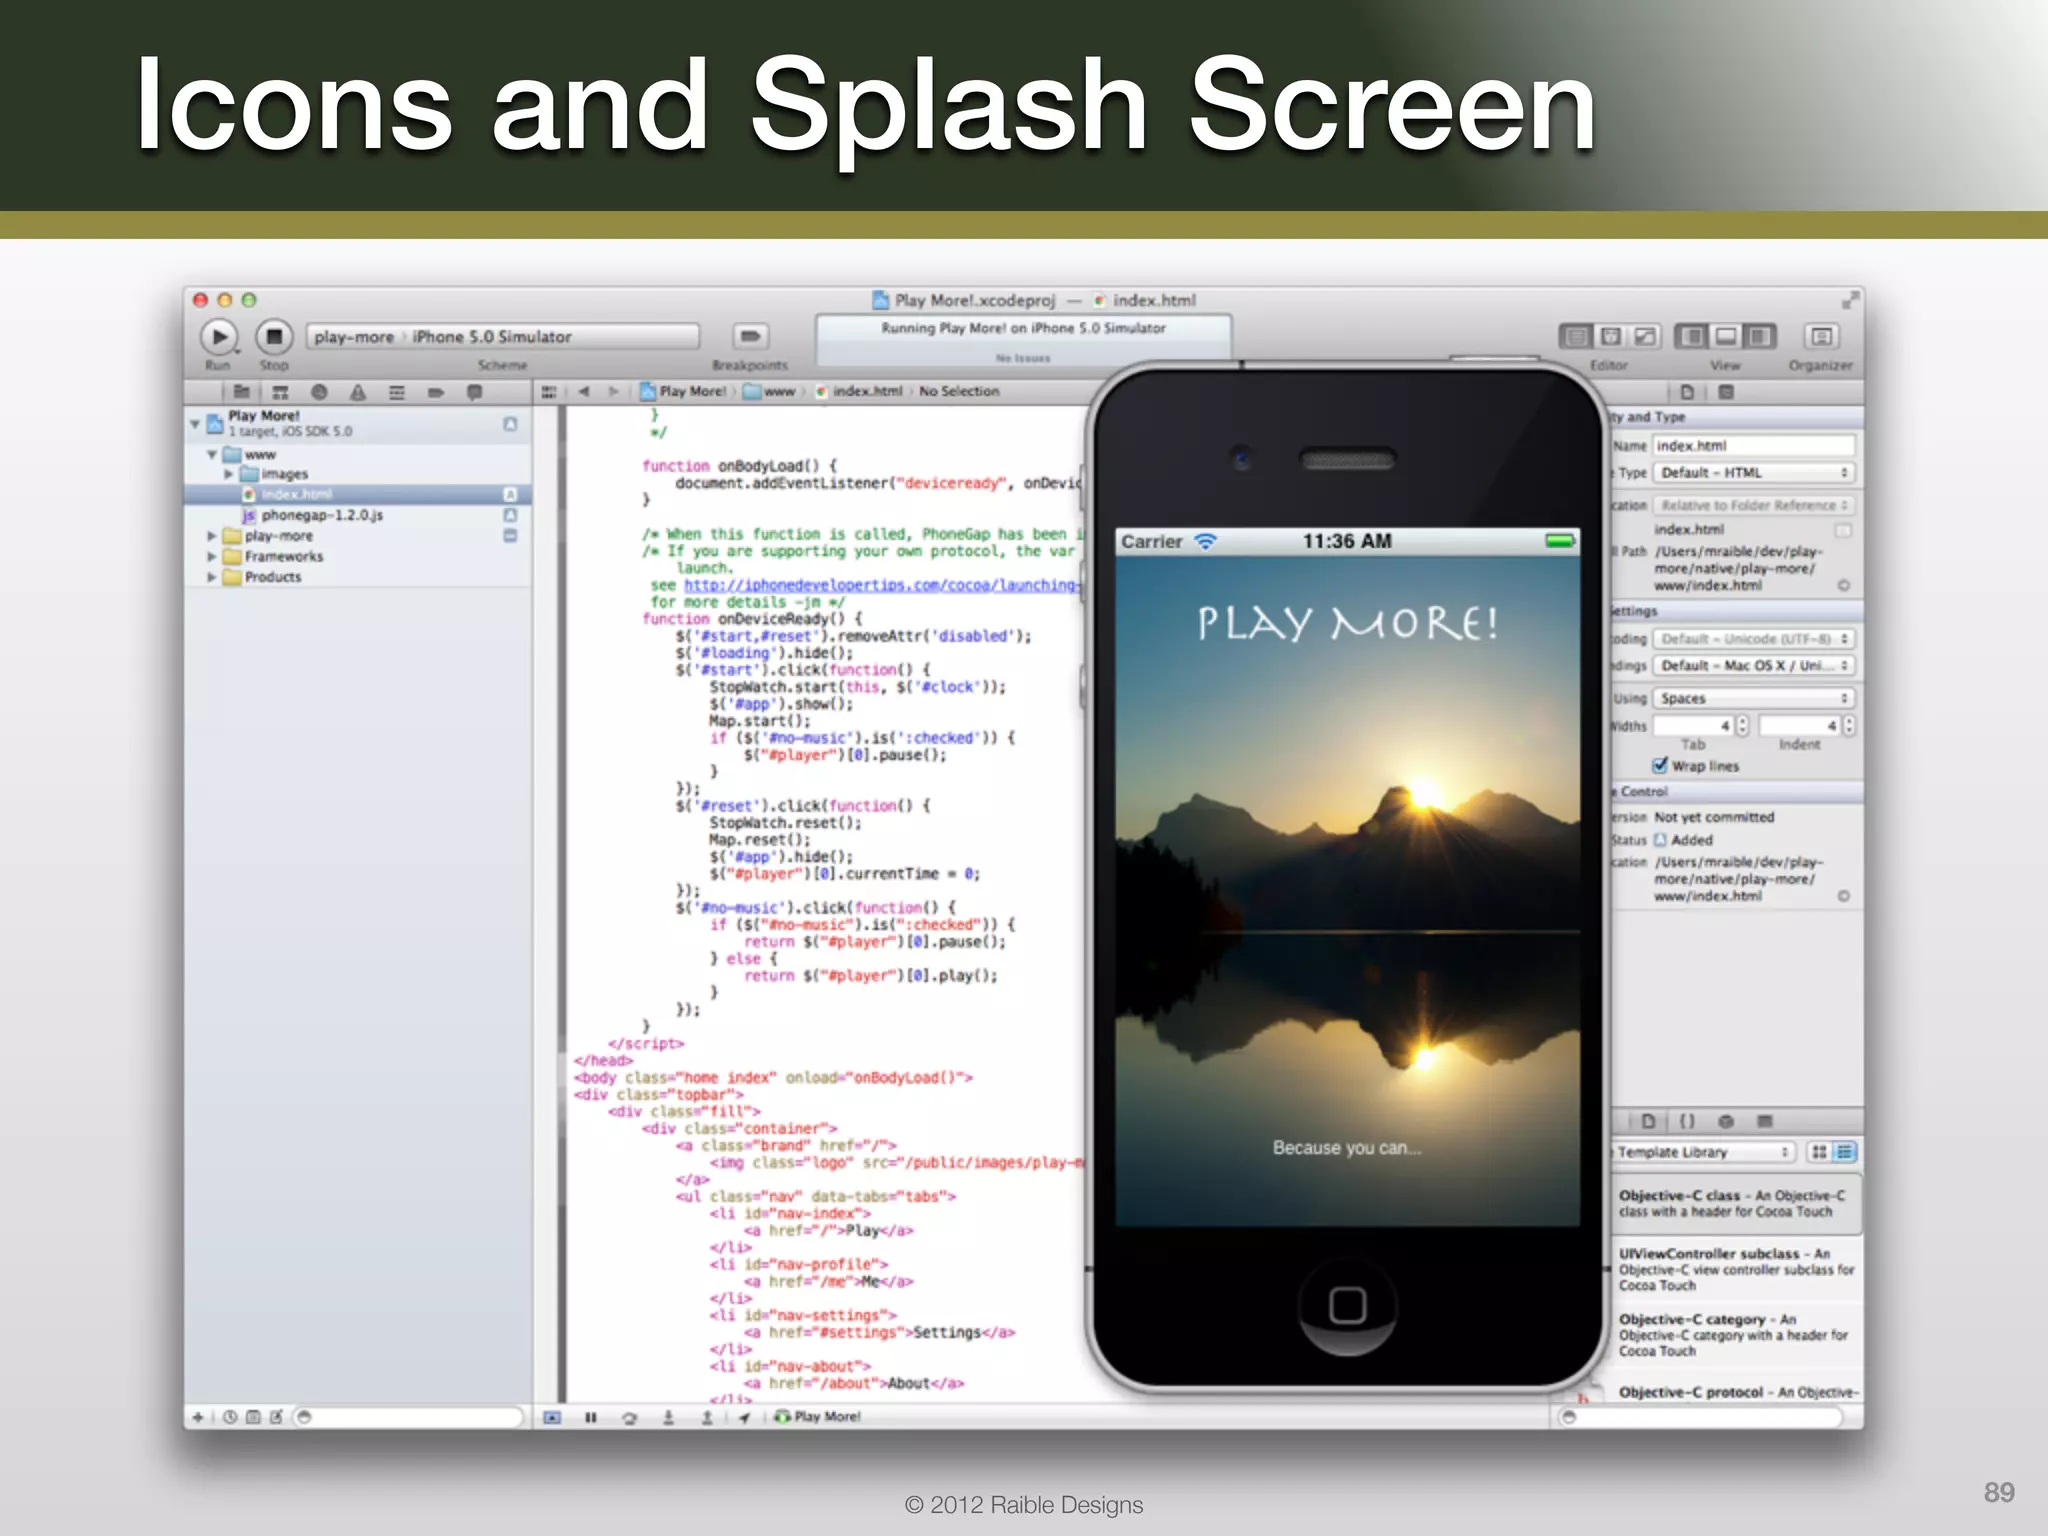Uncheck the Wrap lines checkbox
The image size is (2048, 1536).
[1660, 766]
